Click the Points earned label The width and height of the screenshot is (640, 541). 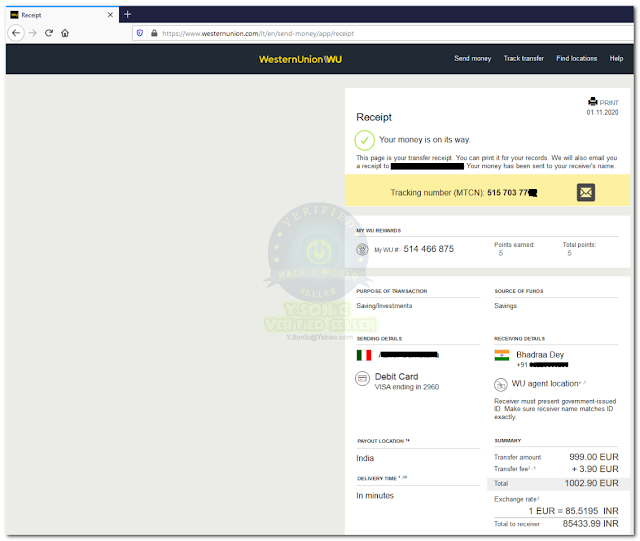point(514,245)
